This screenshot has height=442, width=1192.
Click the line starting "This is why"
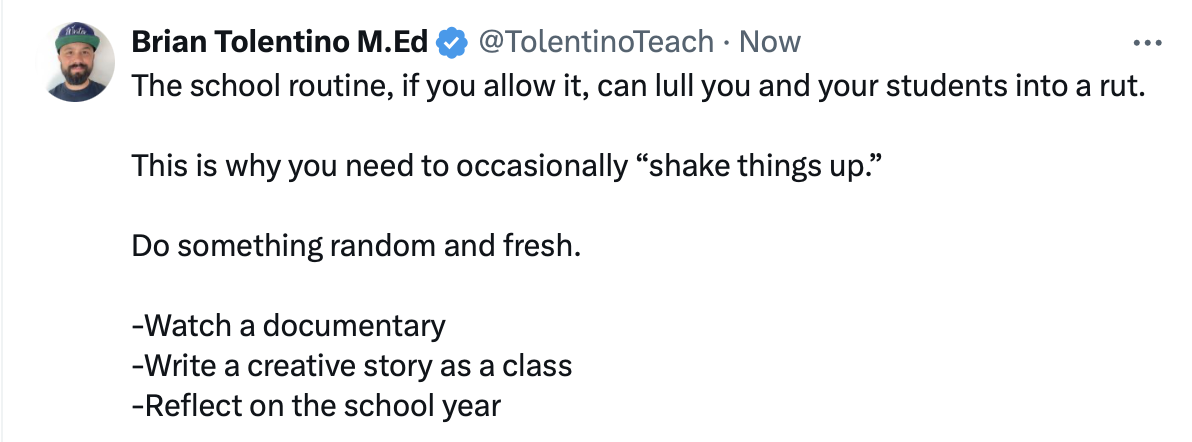pos(508,166)
